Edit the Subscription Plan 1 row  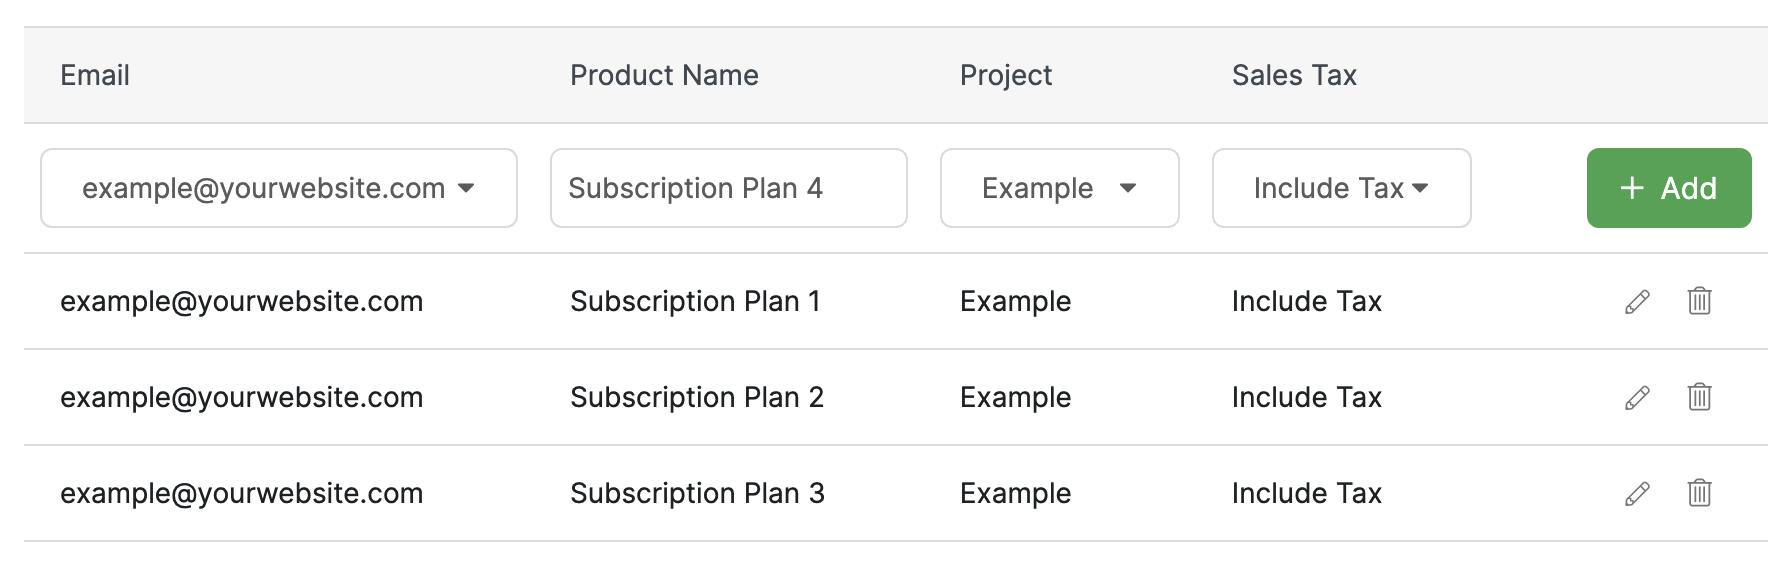coord(1637,302)
